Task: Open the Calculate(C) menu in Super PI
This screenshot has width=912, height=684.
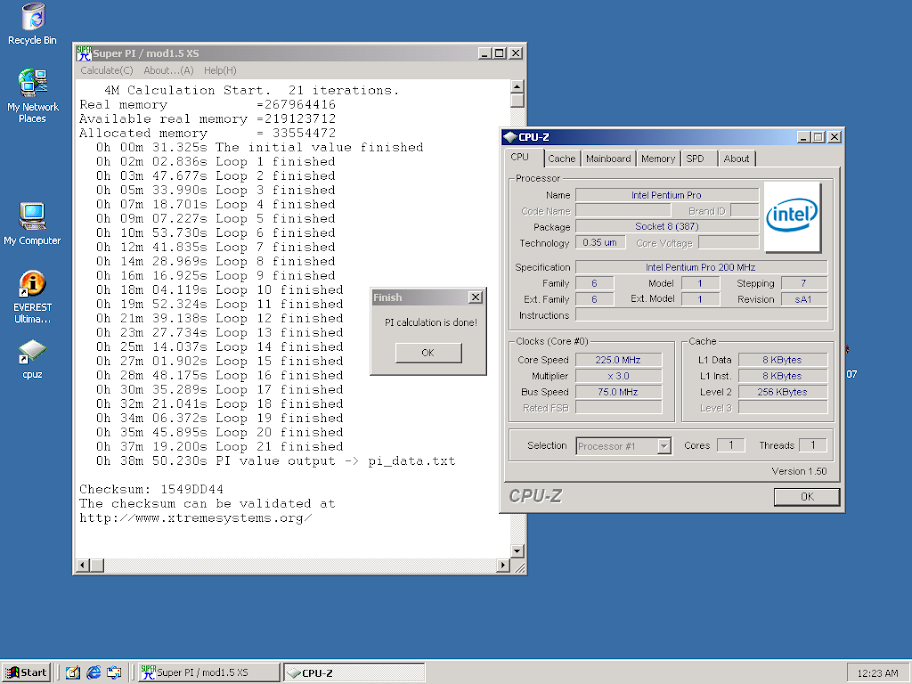Action: tap(106, 70)
